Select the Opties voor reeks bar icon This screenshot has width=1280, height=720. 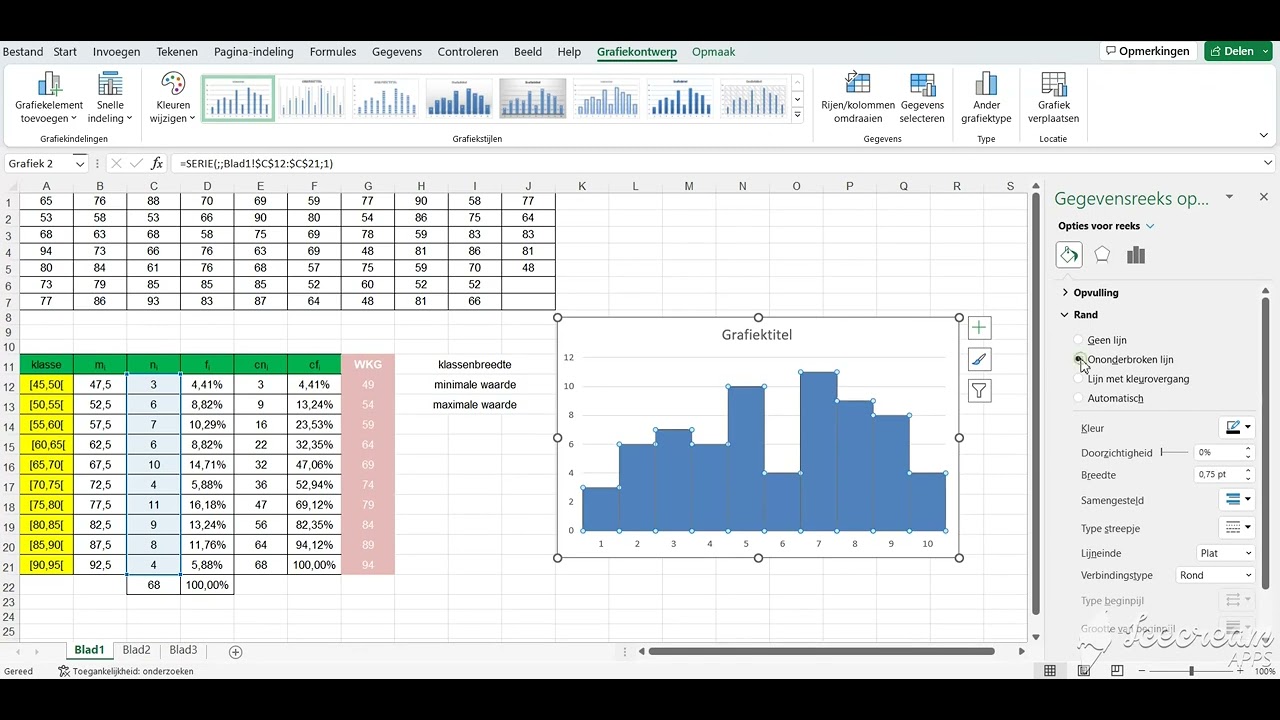[1135, 255]
